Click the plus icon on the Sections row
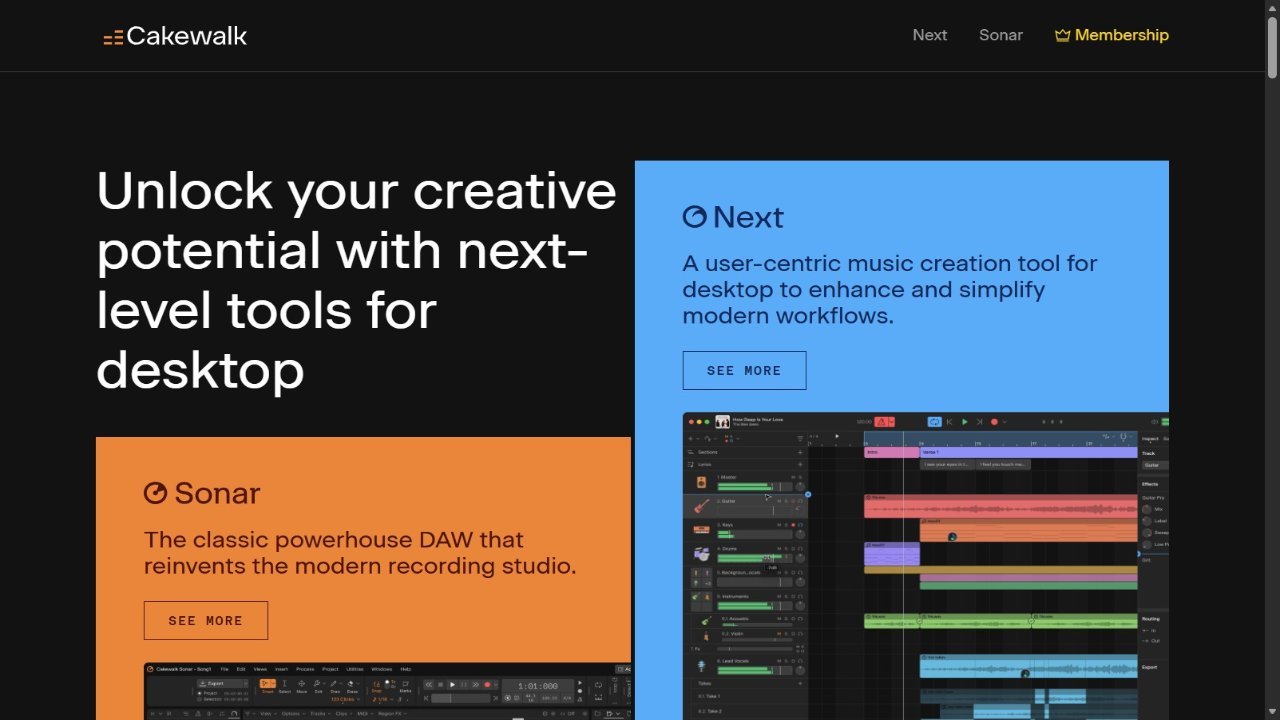This screenshot has height=720, width=1280. [x=800, y=452]
